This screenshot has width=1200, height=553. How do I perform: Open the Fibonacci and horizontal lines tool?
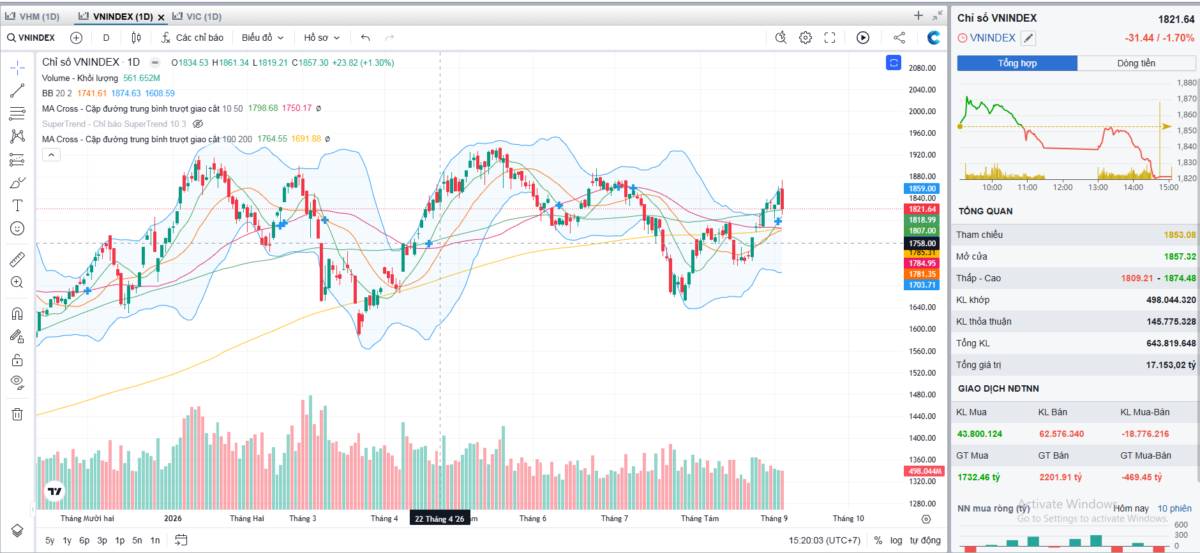coord(17,113)
